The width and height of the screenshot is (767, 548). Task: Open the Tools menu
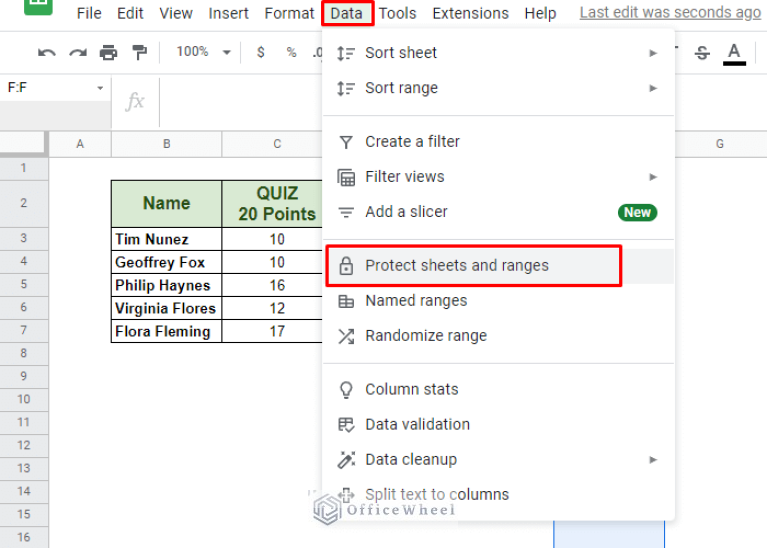[397, 13]
